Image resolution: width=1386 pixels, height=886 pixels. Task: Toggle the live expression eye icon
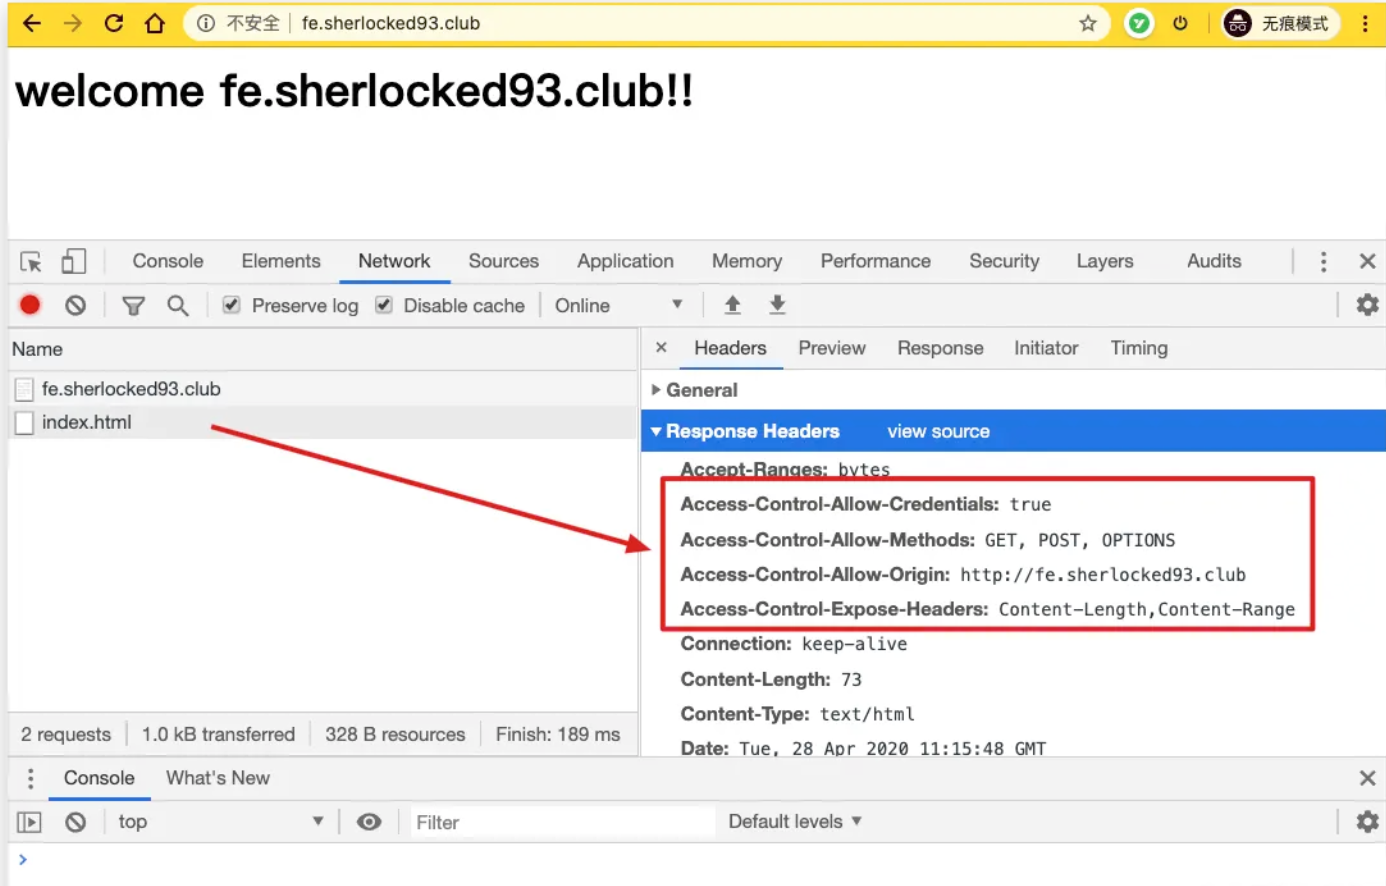369,822
